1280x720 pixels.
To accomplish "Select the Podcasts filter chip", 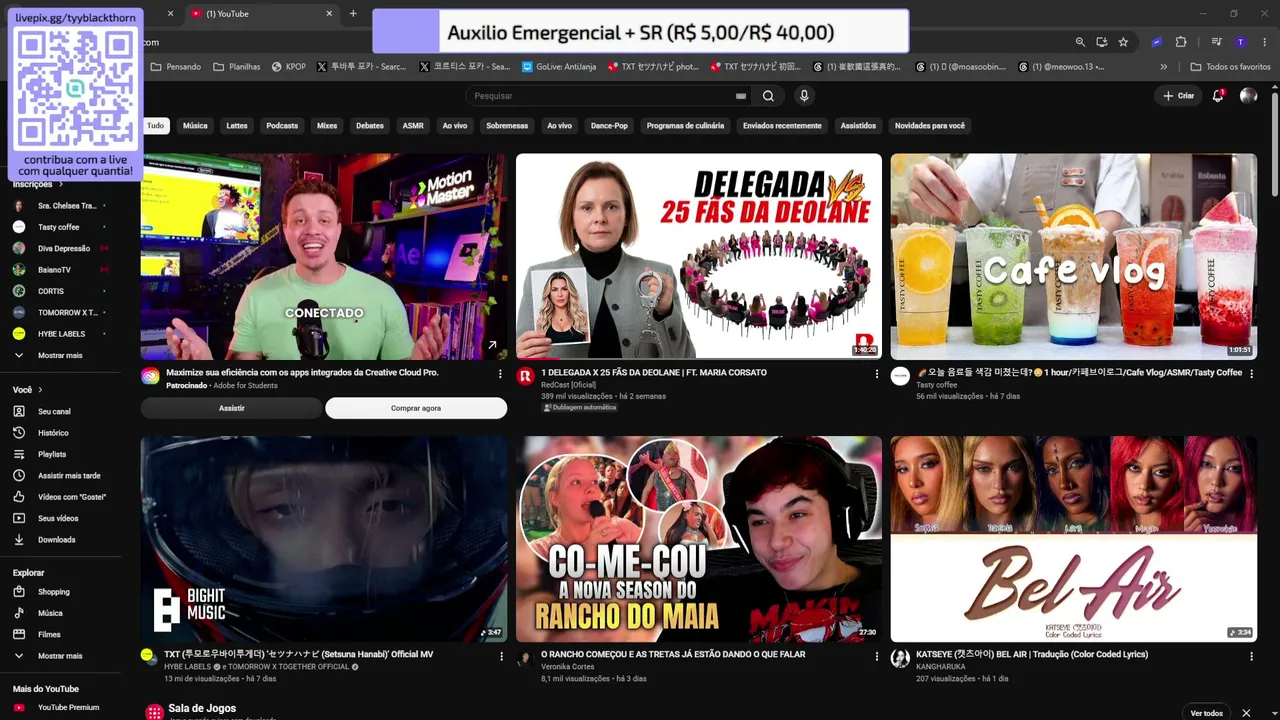I will coord(282,126).
